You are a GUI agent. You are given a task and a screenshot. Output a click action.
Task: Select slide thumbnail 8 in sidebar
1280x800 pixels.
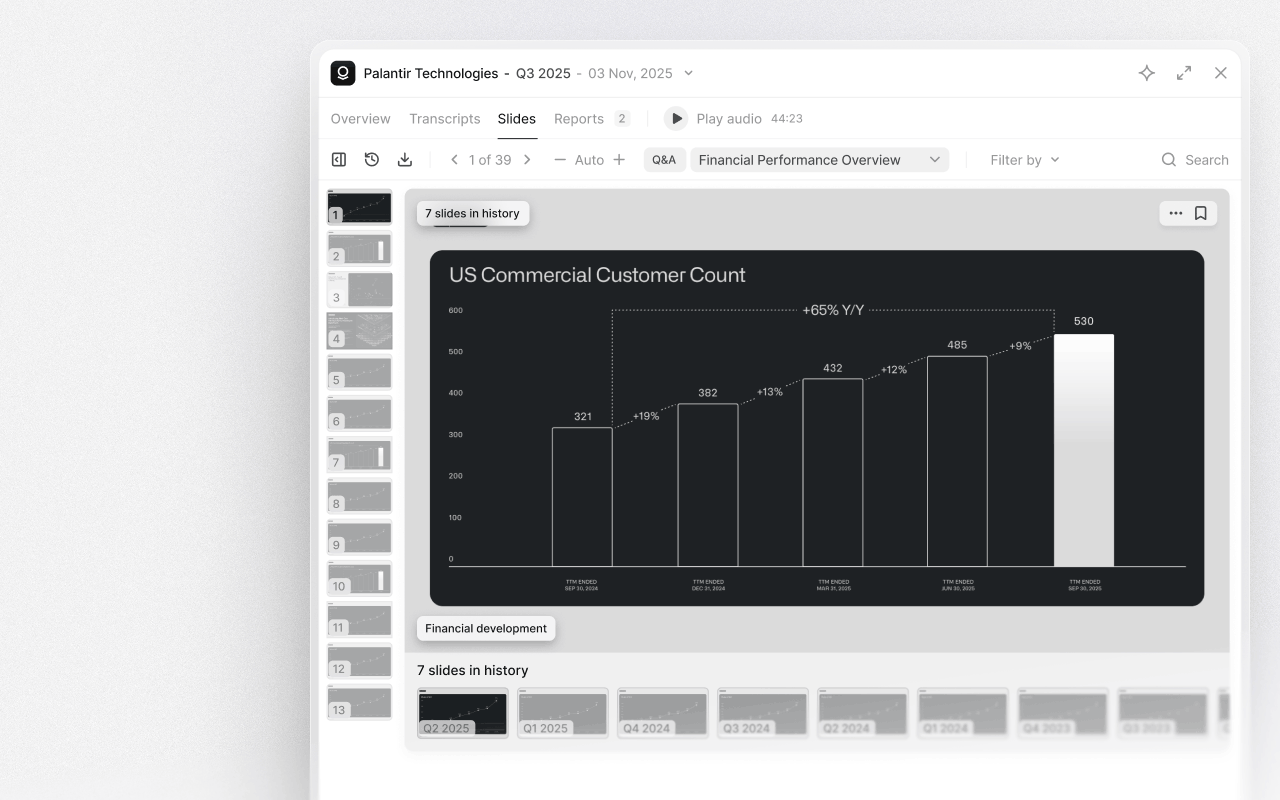pyautogui.click(x=360, y=497)
